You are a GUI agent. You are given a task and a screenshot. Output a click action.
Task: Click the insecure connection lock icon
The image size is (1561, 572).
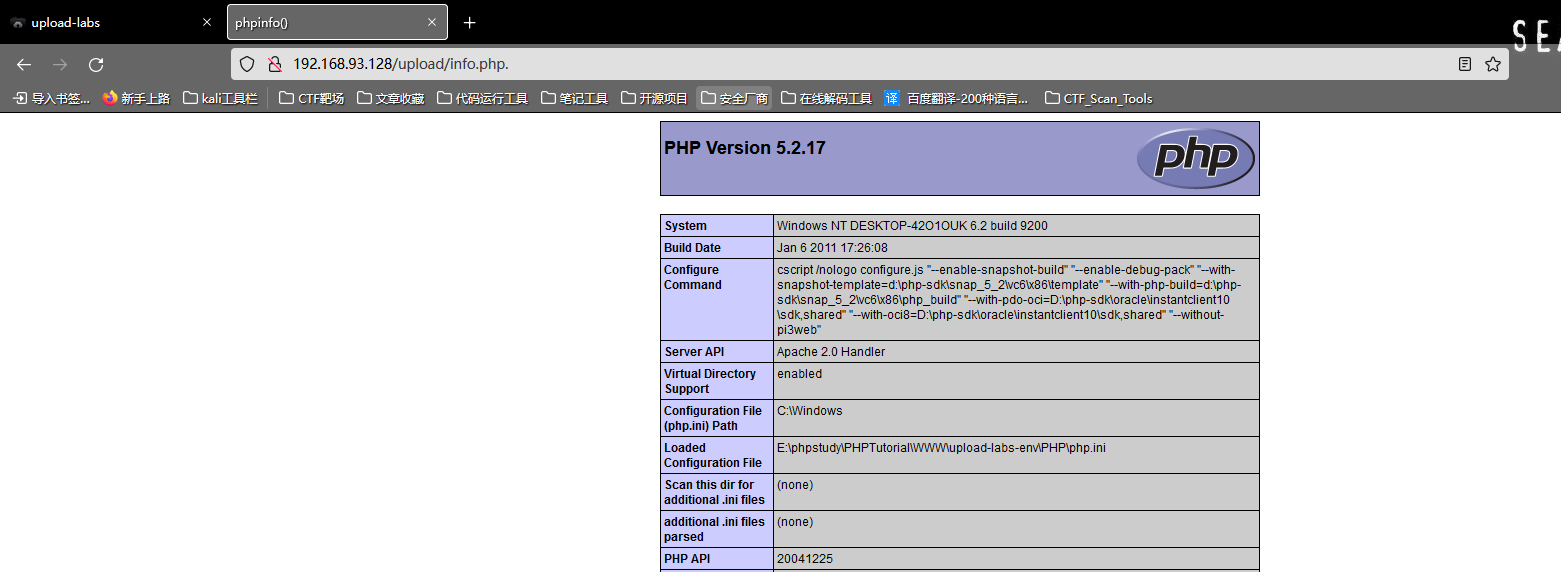click(273, 64)
